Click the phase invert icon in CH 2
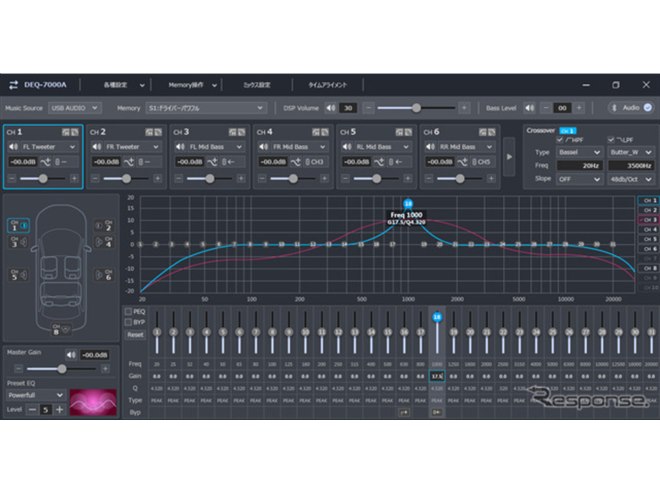Image resolution: width=660 pixels, height=495 pixels. tap(129, 162)
